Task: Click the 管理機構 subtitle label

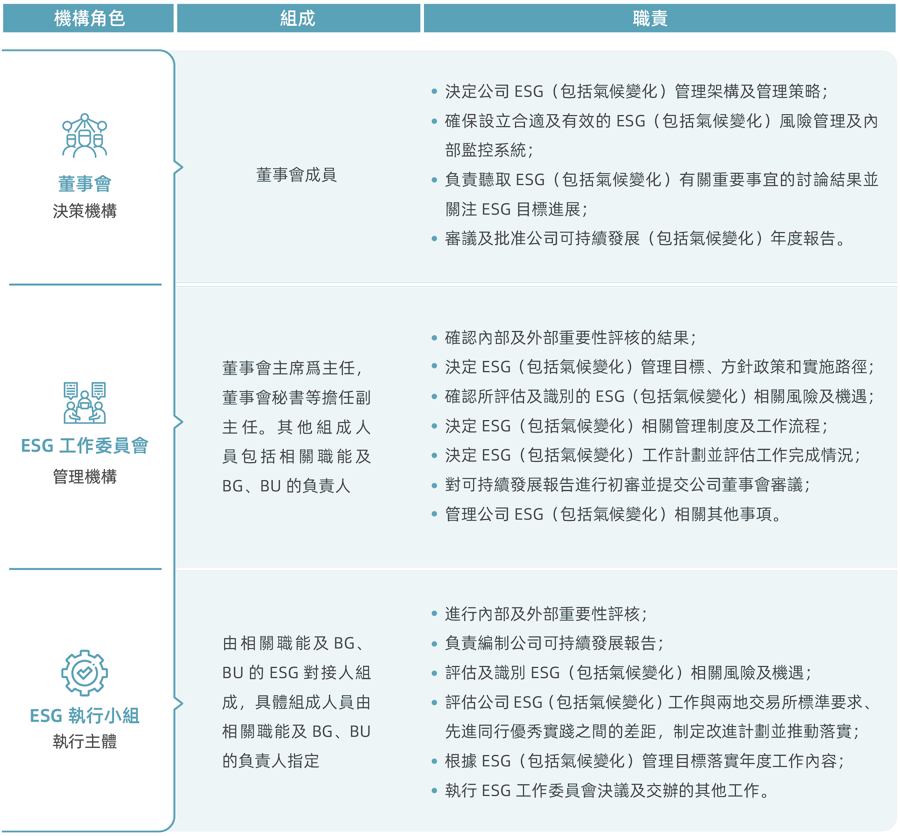Action: (85, 476)
